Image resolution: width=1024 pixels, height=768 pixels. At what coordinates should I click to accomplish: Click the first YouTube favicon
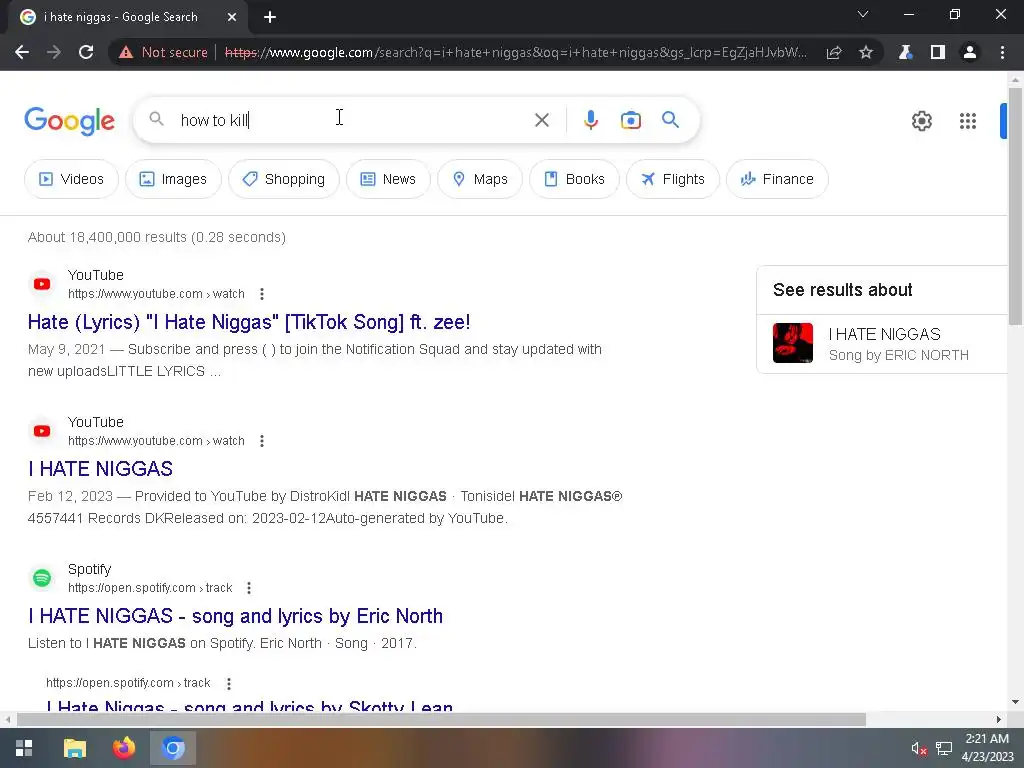pyautogui.click(x=42, y=284)
